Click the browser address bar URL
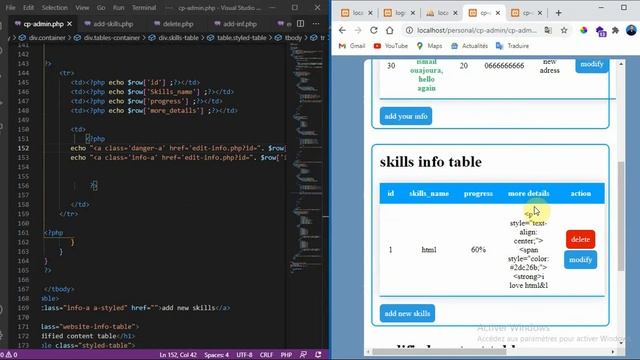Viewport: 640px width, 360px height. point(477,30)
